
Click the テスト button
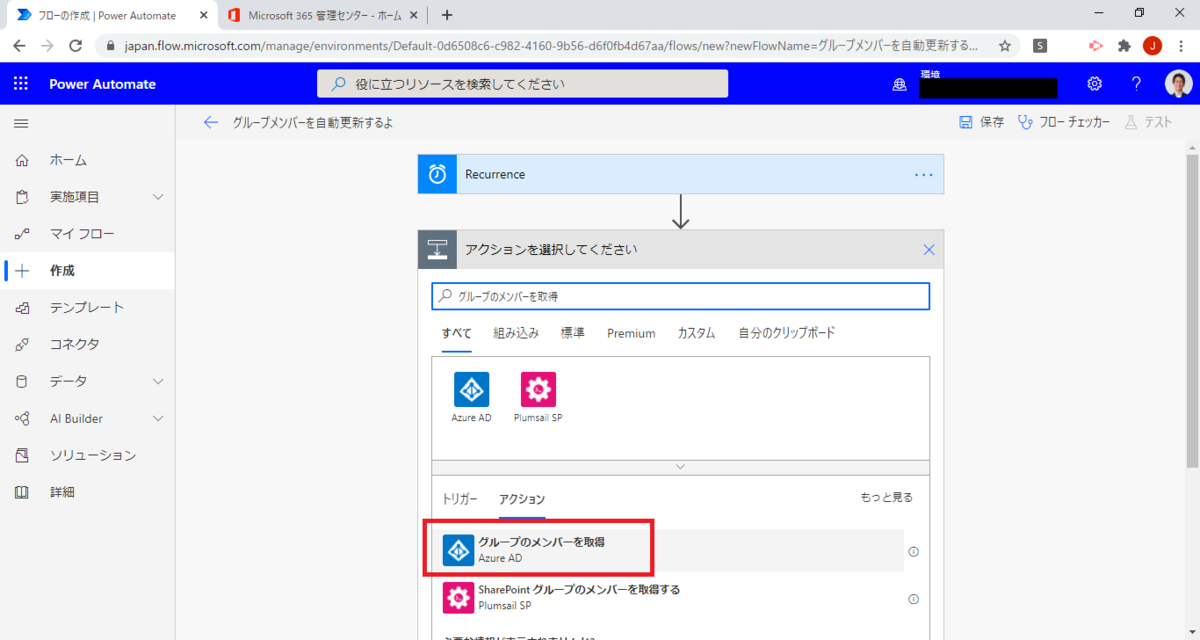pos(1147,122)
